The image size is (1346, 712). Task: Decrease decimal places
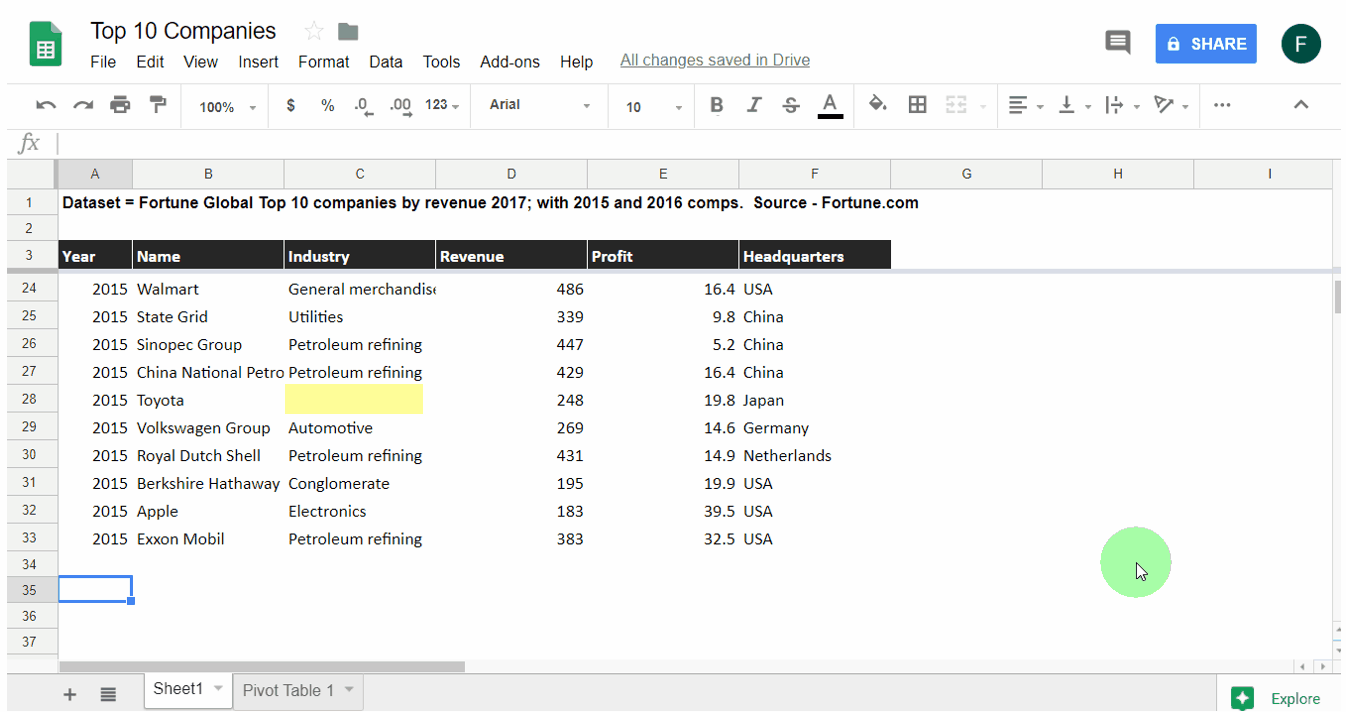(x=363, y=105)
